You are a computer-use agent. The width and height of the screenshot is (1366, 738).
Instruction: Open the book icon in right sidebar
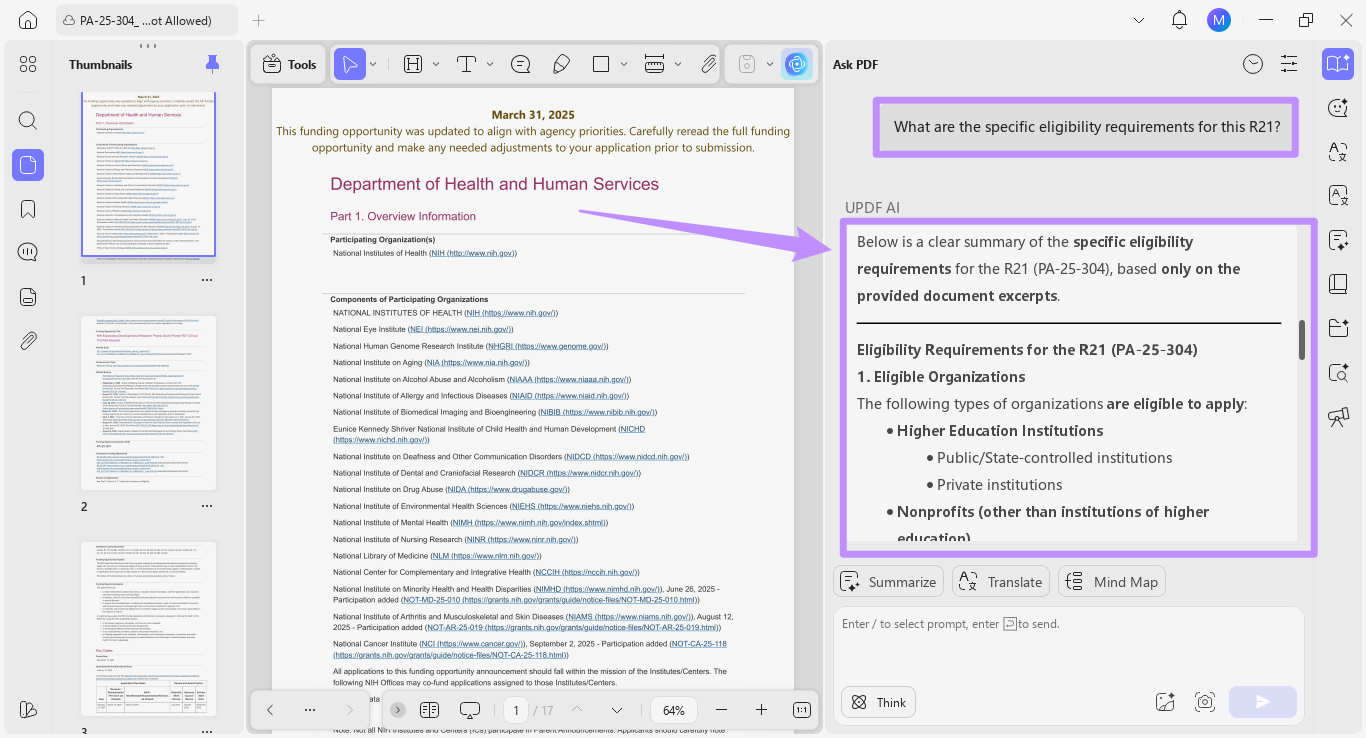pos(1338,284)
